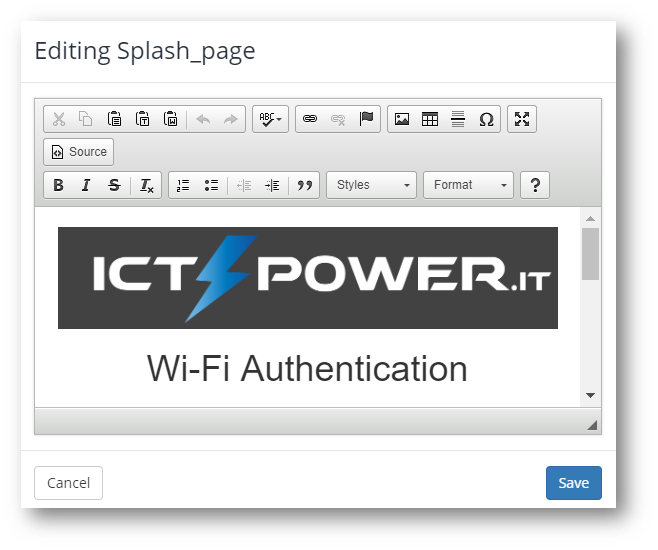Click the Redo arrow
Viewport: 658px width, 550px height.
pyautogui.click(x=231, y=119)
